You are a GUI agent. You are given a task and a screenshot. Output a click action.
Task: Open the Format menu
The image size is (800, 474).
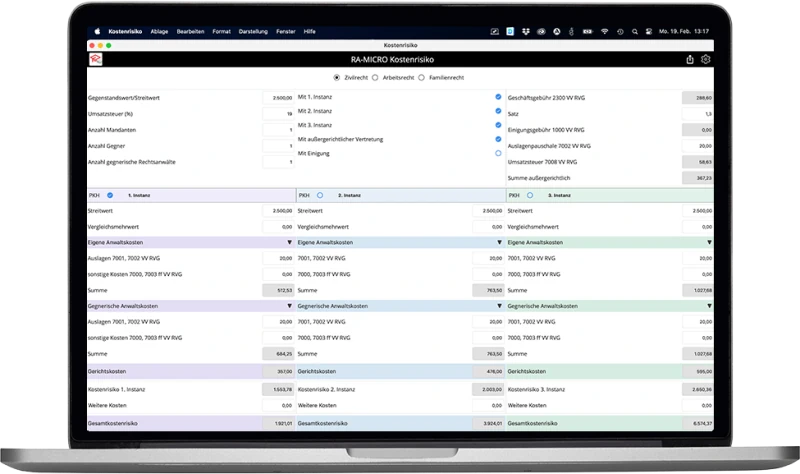[x=221, y=31]
